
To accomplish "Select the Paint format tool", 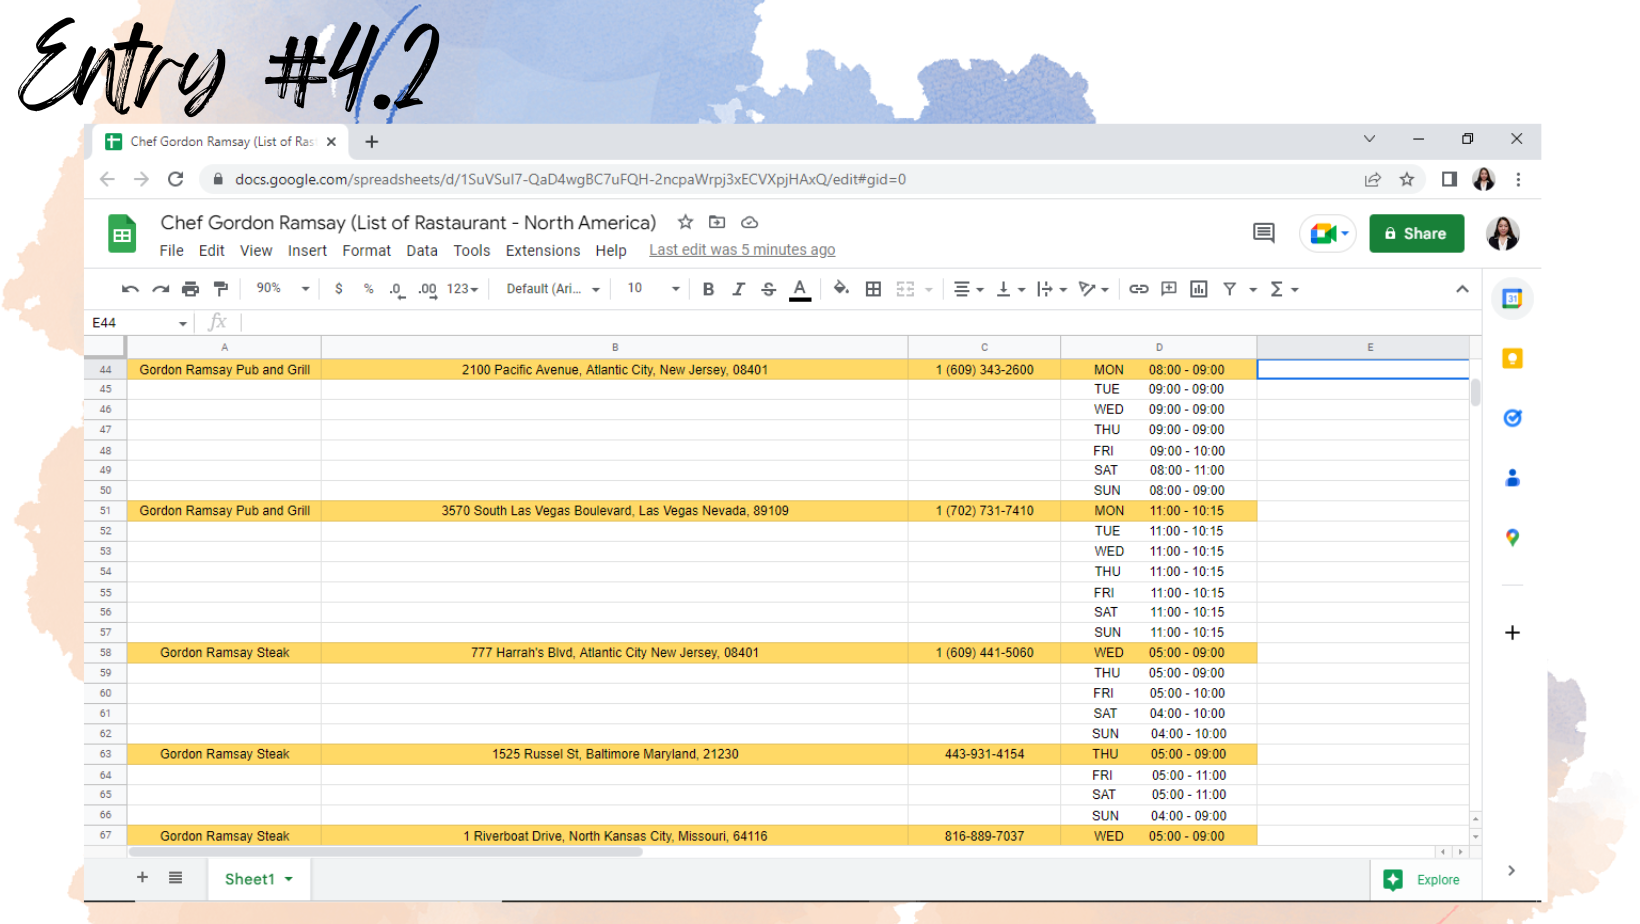I will coord(221,289).
